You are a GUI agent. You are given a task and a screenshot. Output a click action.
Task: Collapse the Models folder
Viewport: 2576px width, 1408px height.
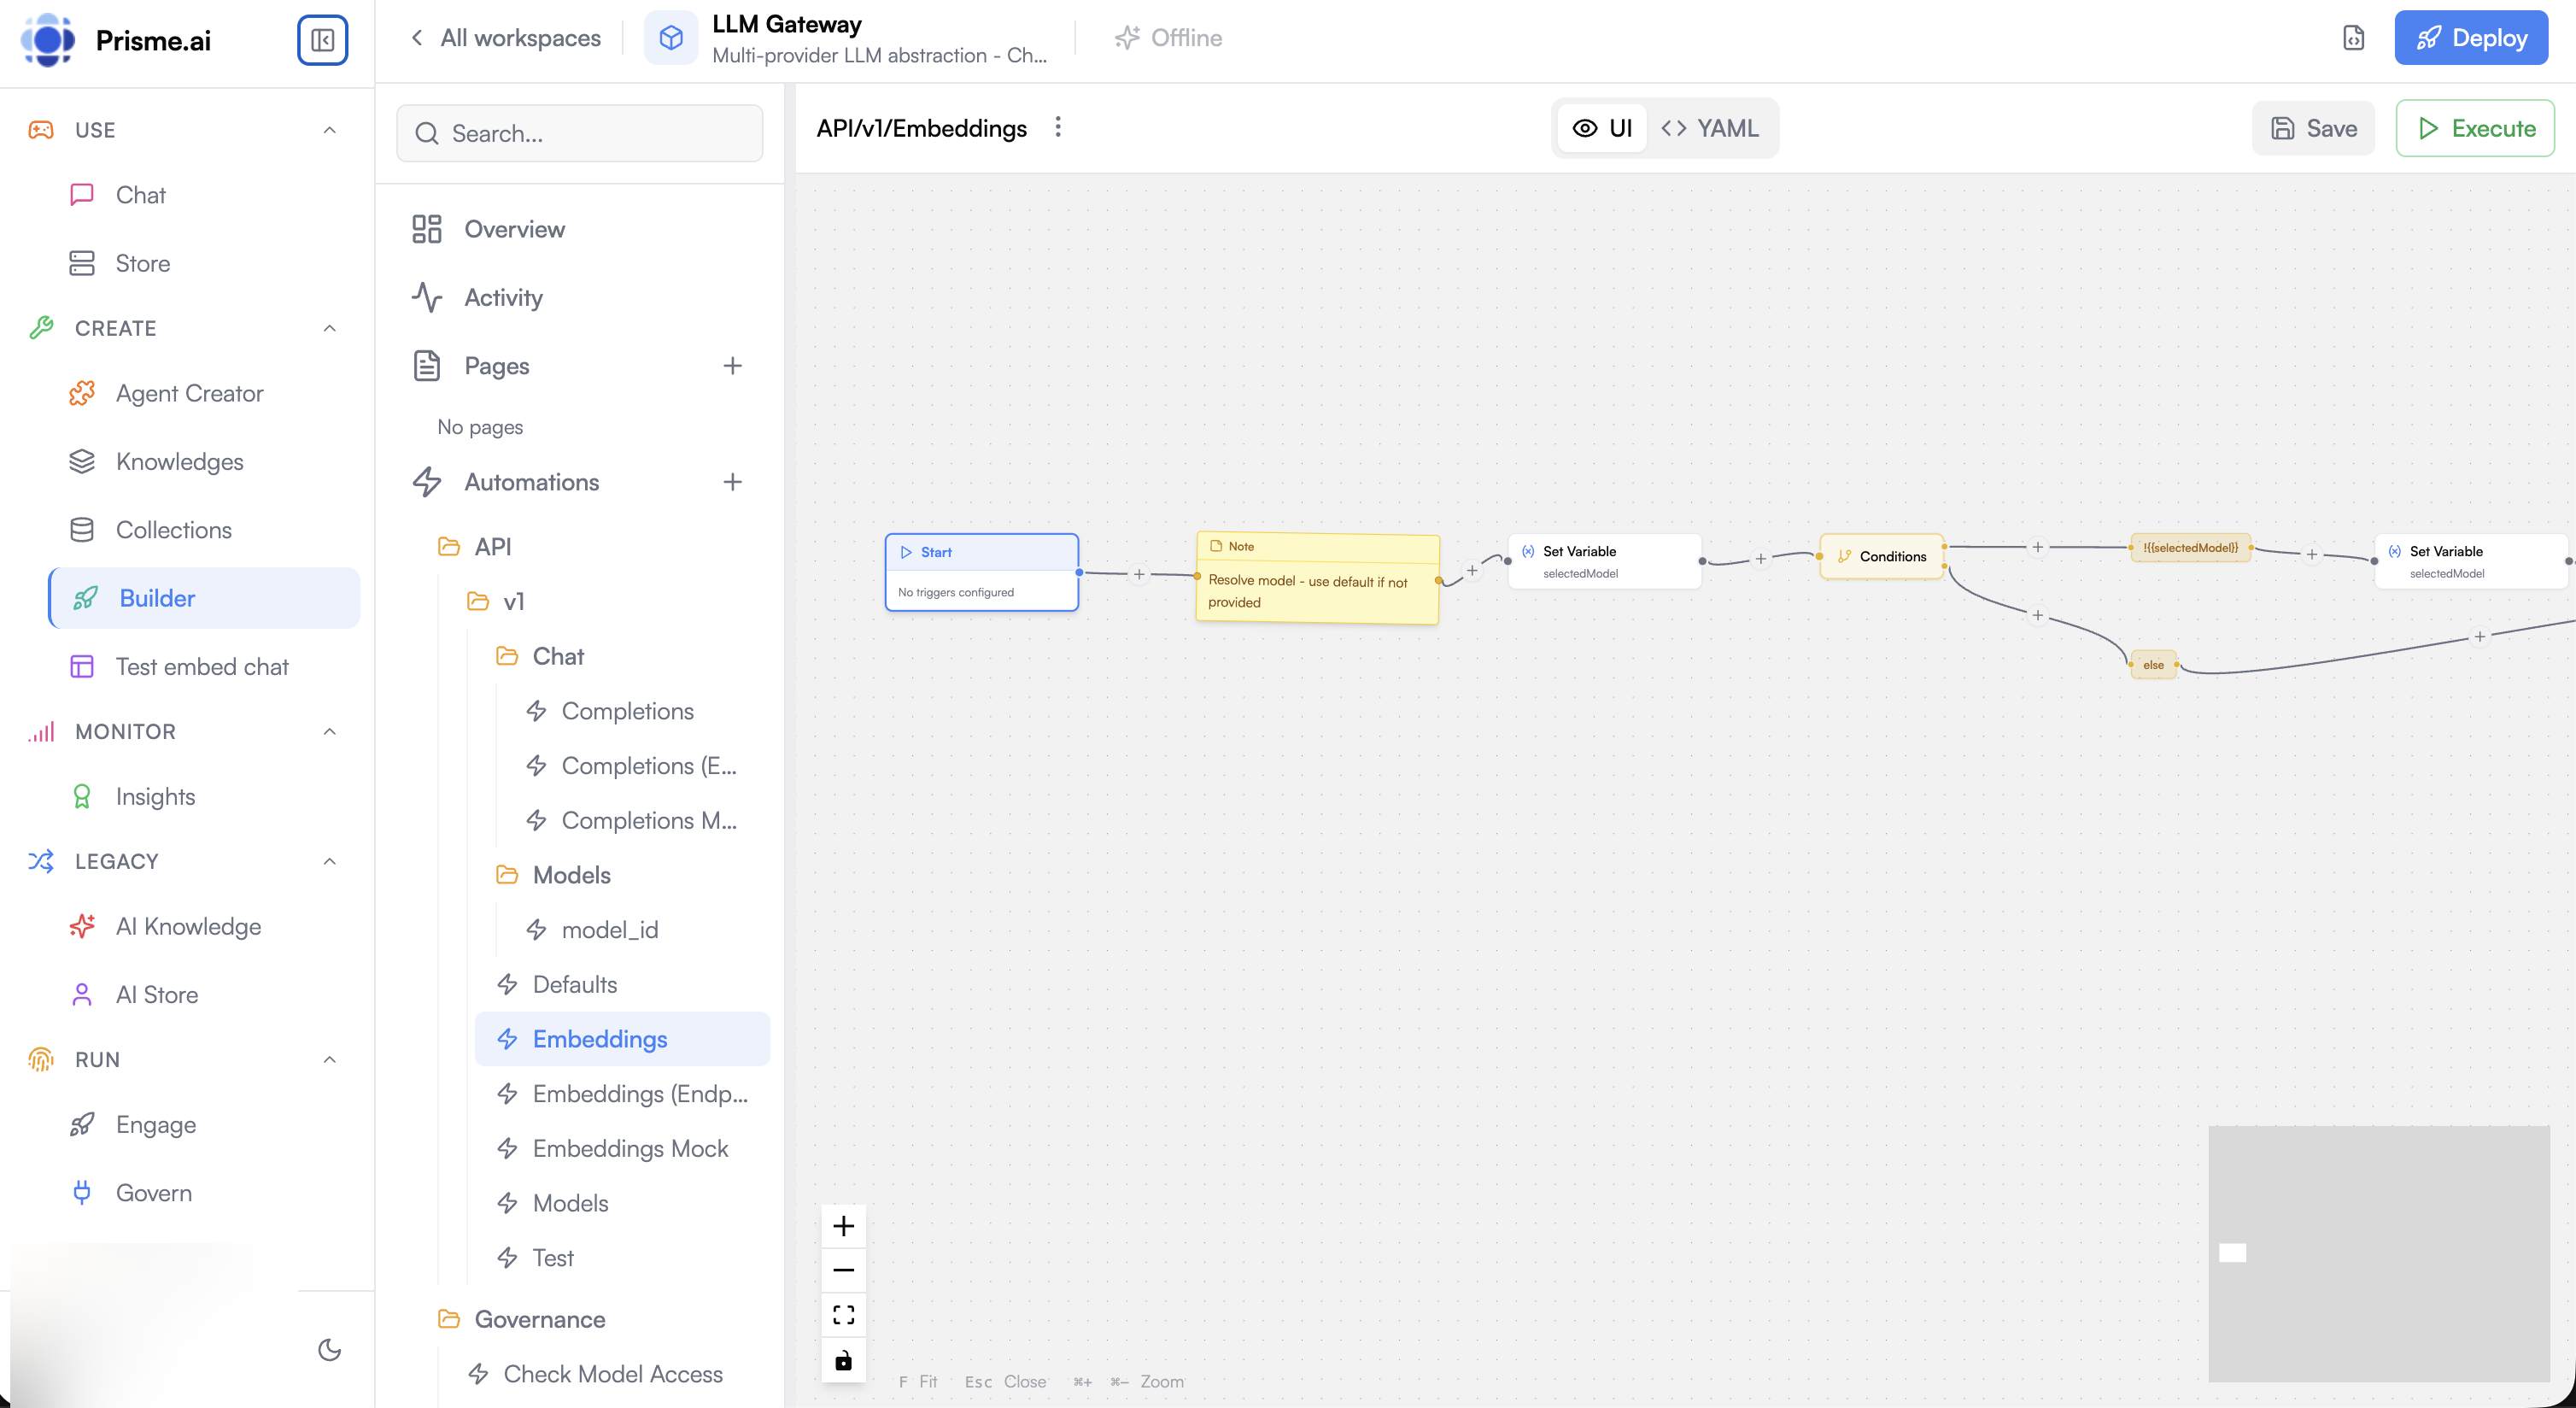pos(553,875)
